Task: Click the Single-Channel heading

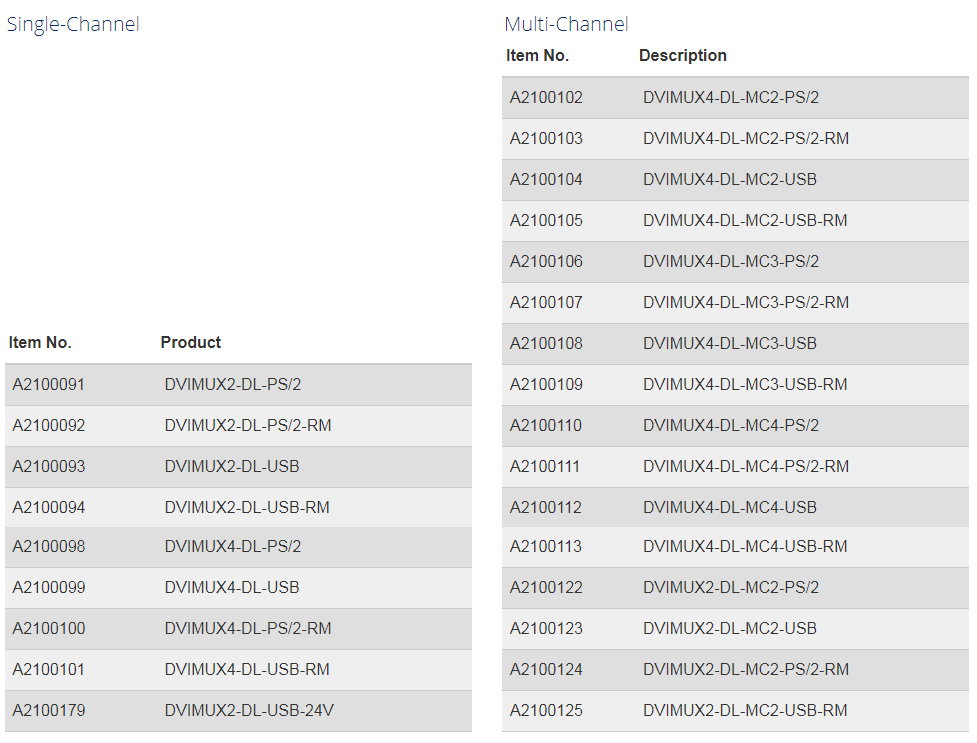Action: [73, 24]
